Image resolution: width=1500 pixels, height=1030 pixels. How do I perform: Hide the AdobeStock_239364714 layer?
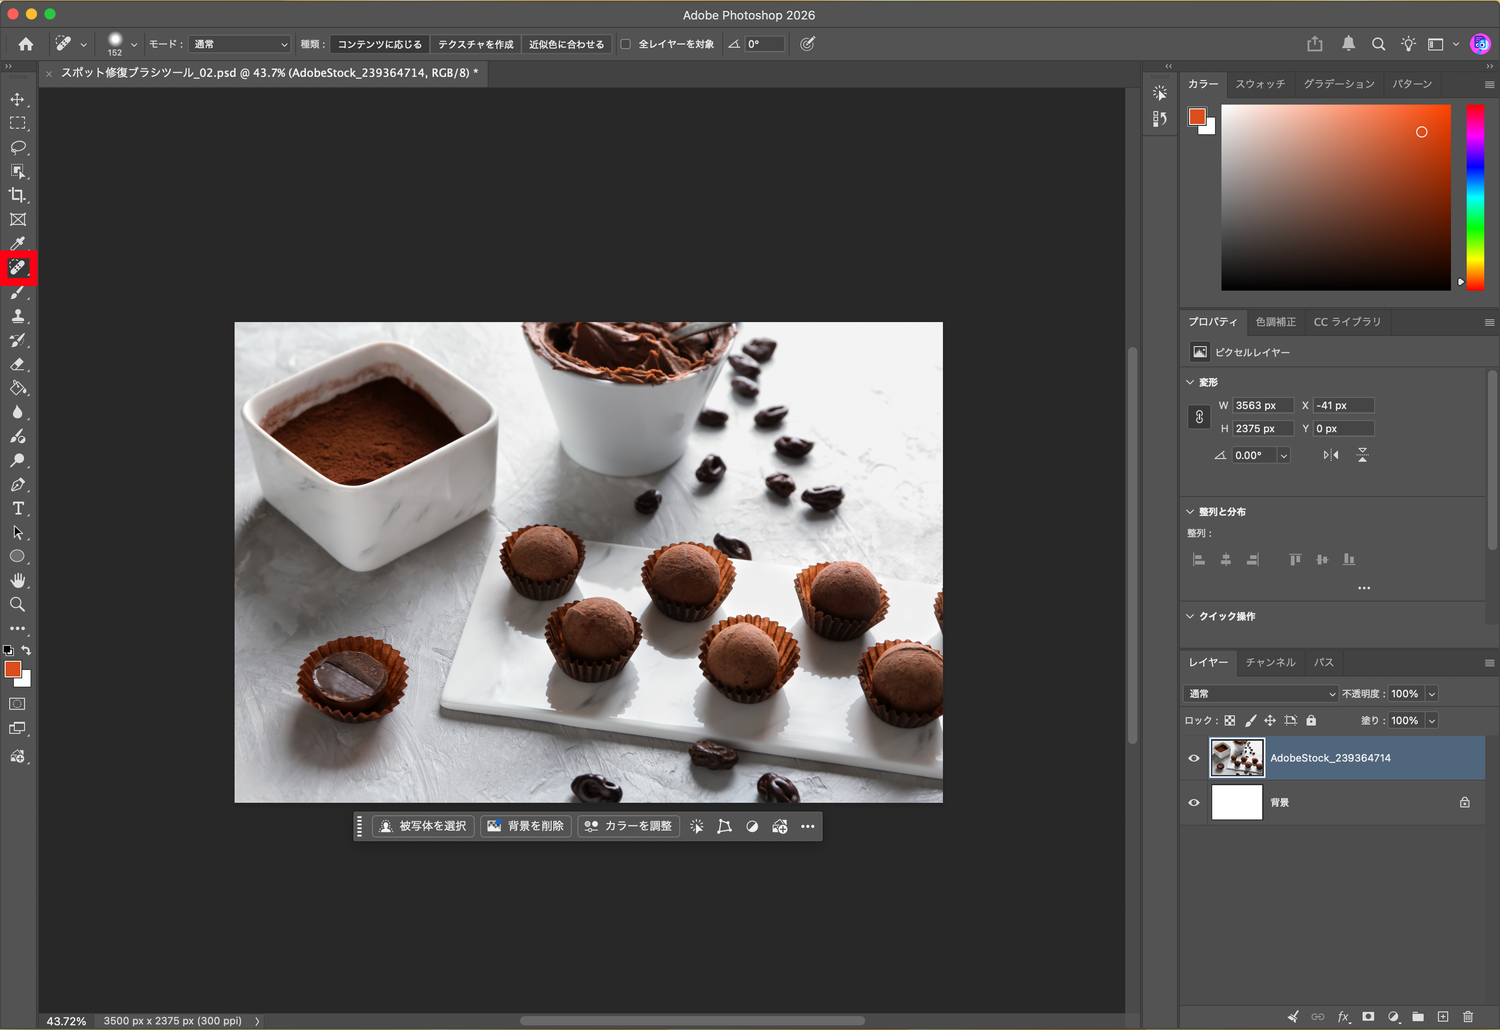[1194, 758]
